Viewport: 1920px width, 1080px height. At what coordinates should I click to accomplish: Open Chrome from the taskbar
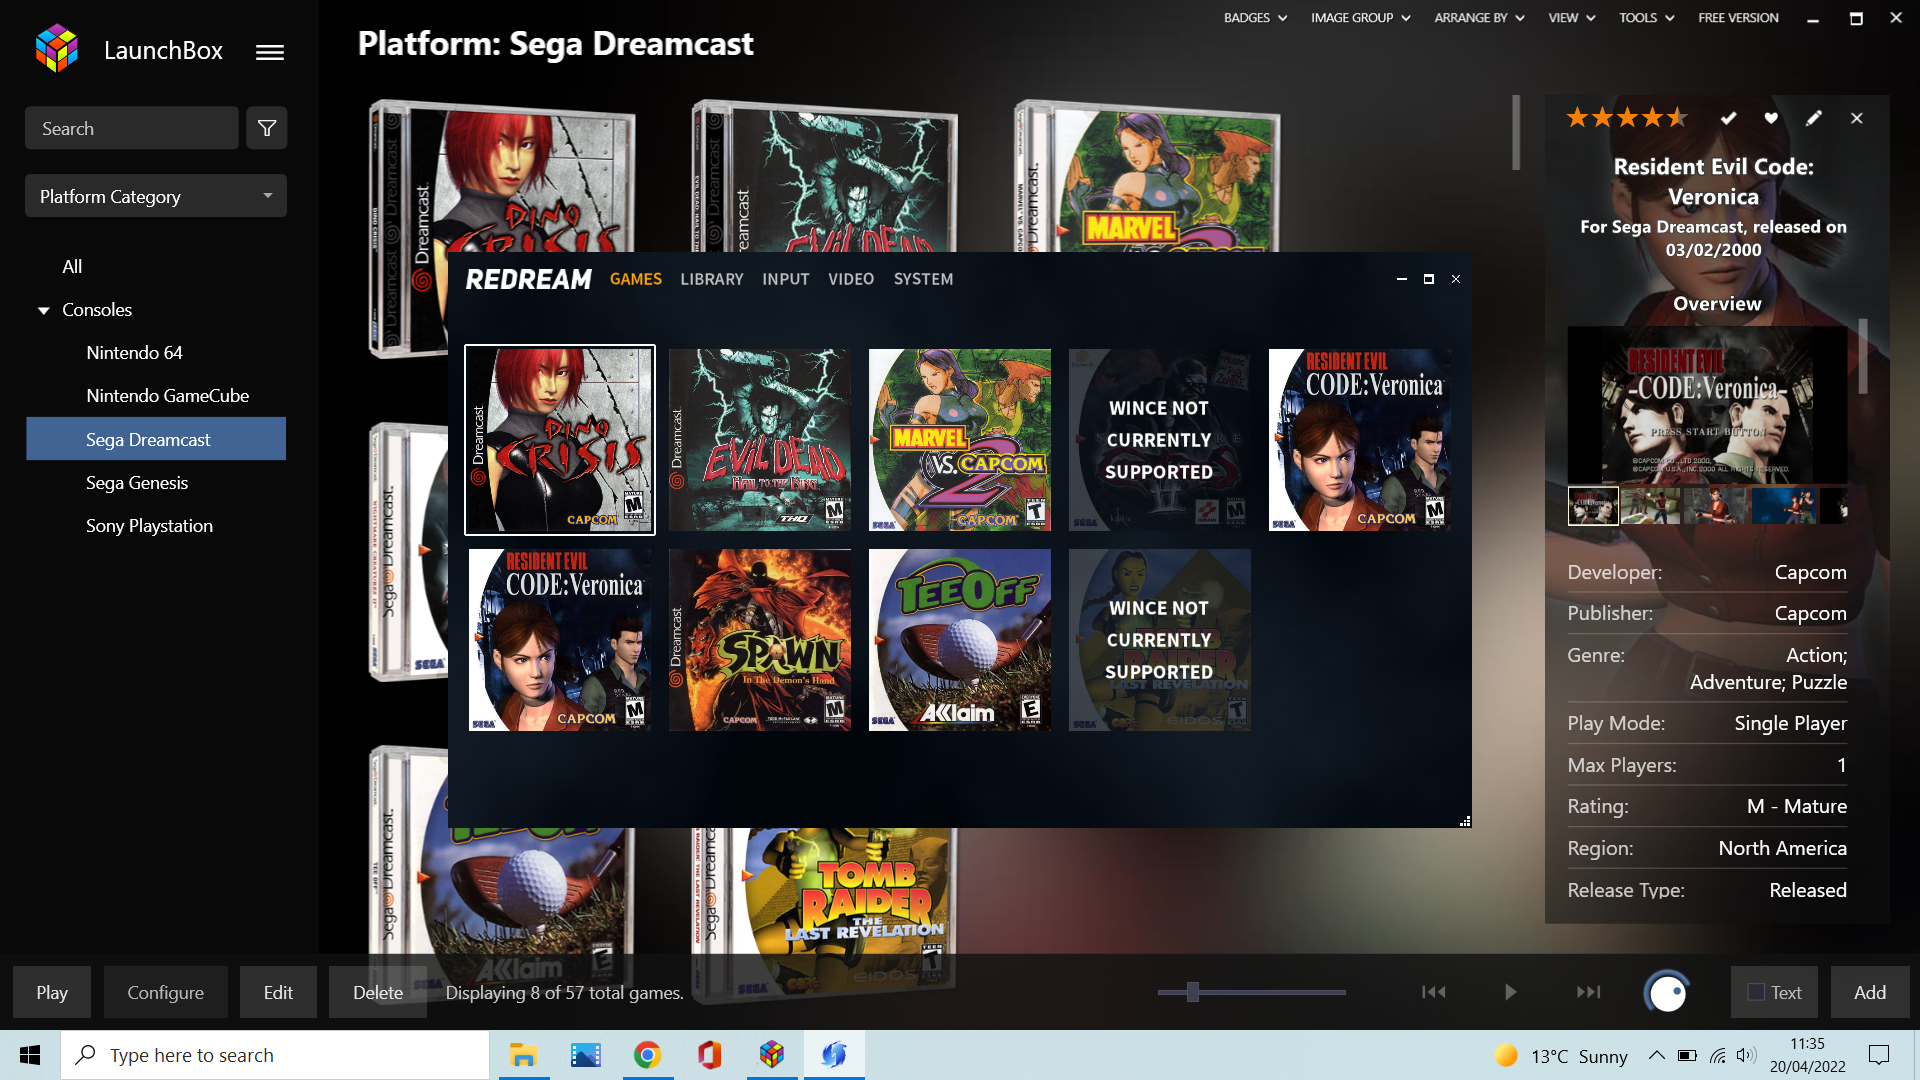pyautogui.click(x=647, y=1055)
